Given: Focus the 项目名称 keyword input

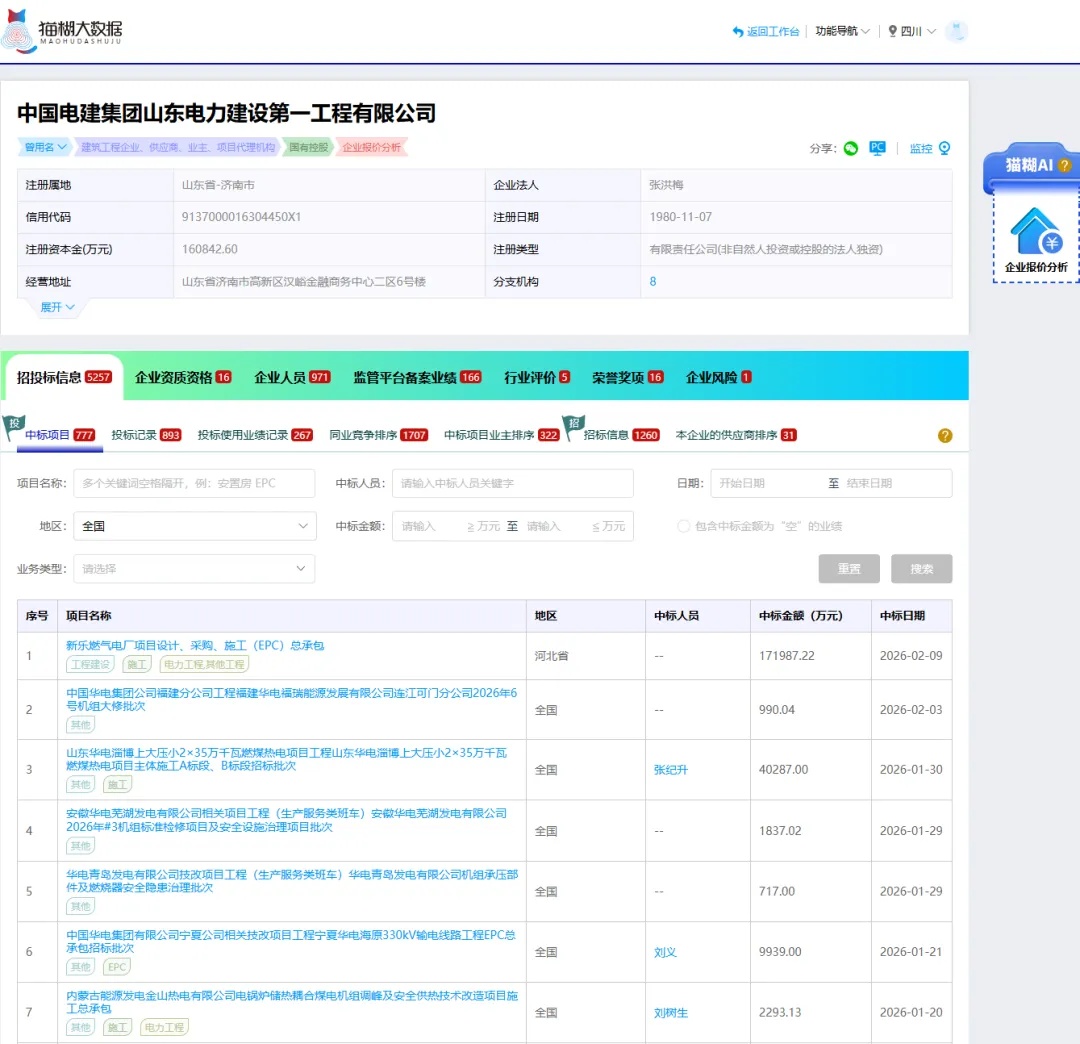Looking at the screenshot, I should [194, 483].
